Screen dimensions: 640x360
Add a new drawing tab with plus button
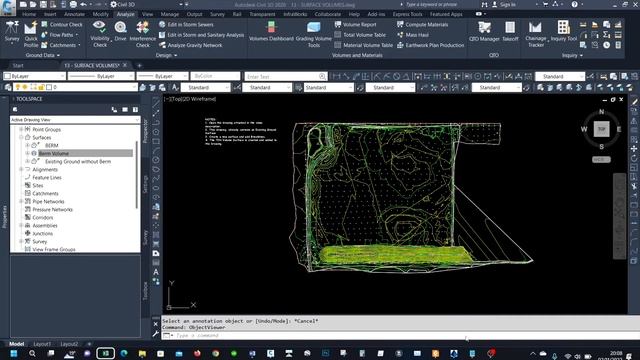tap(139, 65)
